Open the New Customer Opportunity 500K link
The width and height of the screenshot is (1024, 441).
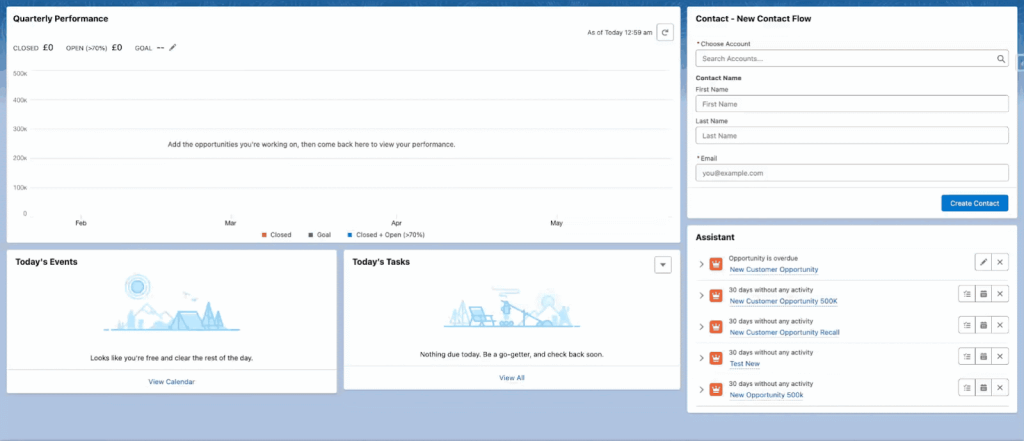point(783,301)
